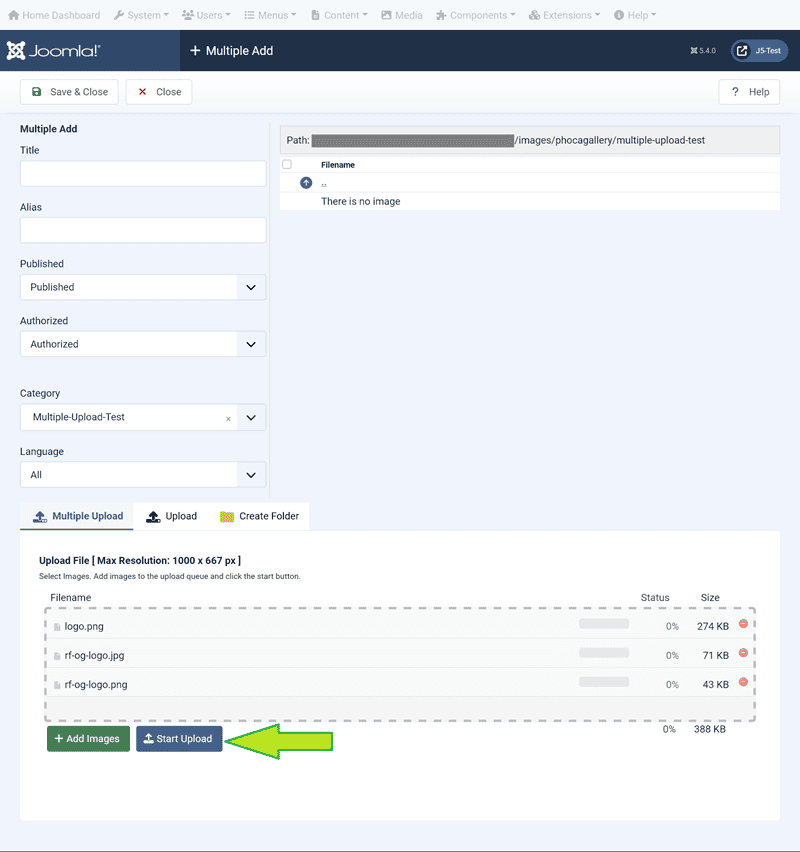Viewport: 800px width, 852px height.
Task: Click the logo.png upload progress bar
Action: 604,624
